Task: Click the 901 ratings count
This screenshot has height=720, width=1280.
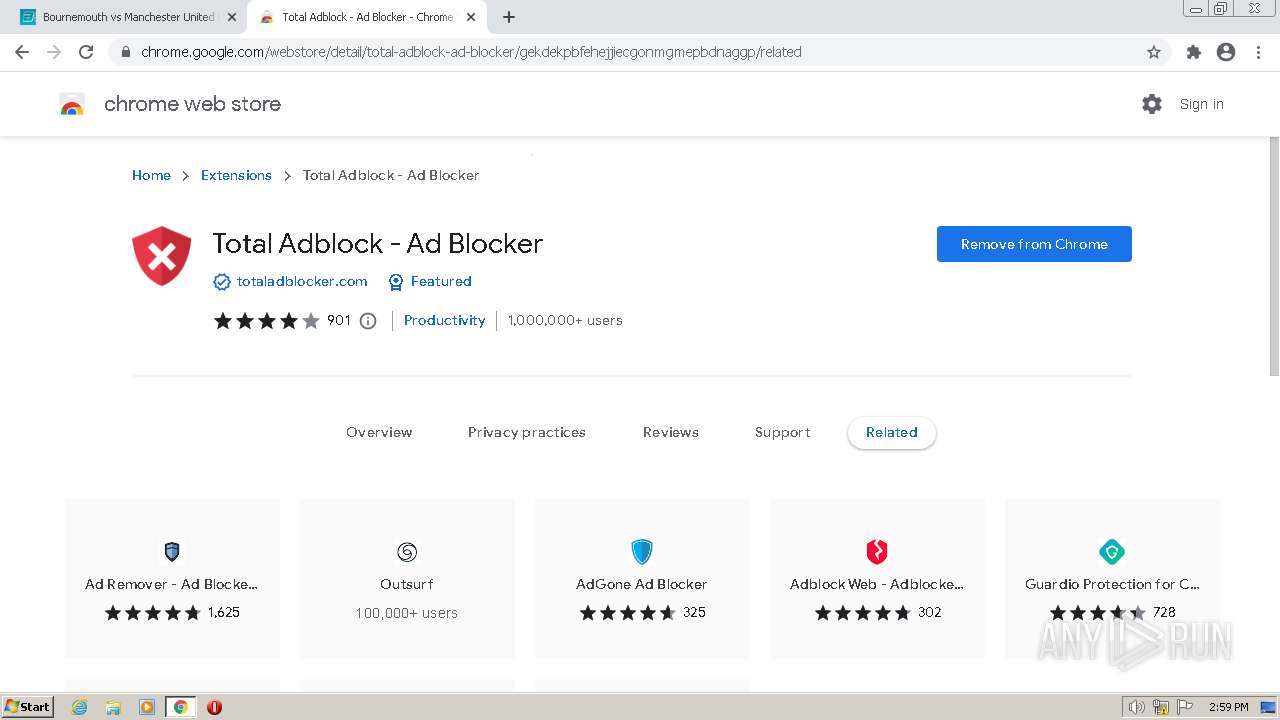Action: [x=339, y=321]
